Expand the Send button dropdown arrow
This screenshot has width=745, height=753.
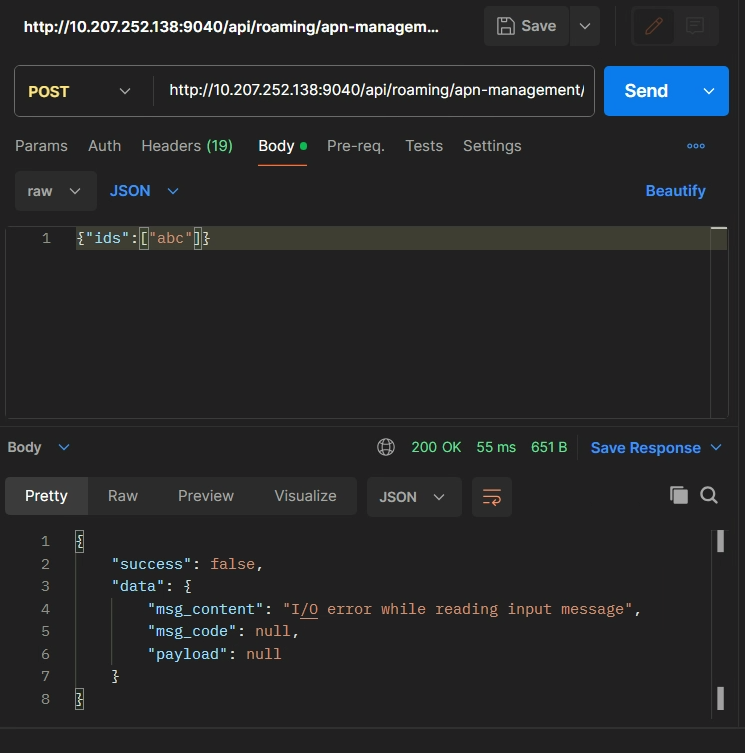(x=709, y=91)
